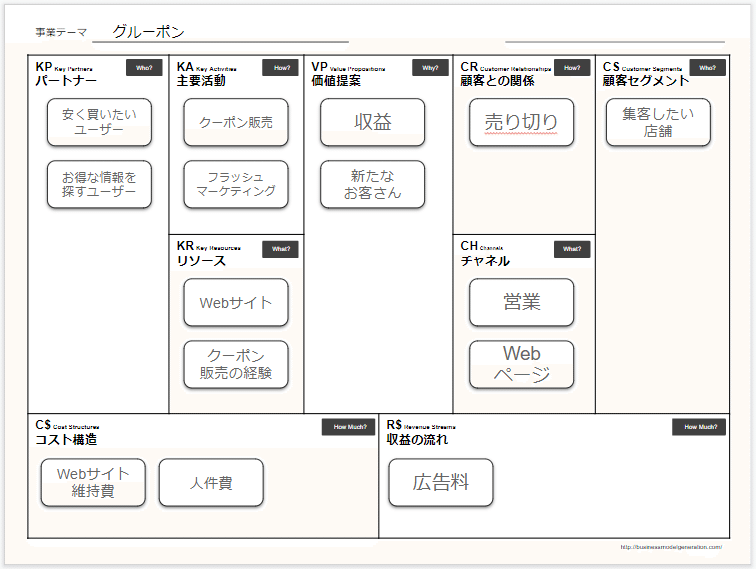This screenshot has width=756, height=569.
Task: Click the 人件費 cost card
Action: pyautogui.click(x=211, y=482)
